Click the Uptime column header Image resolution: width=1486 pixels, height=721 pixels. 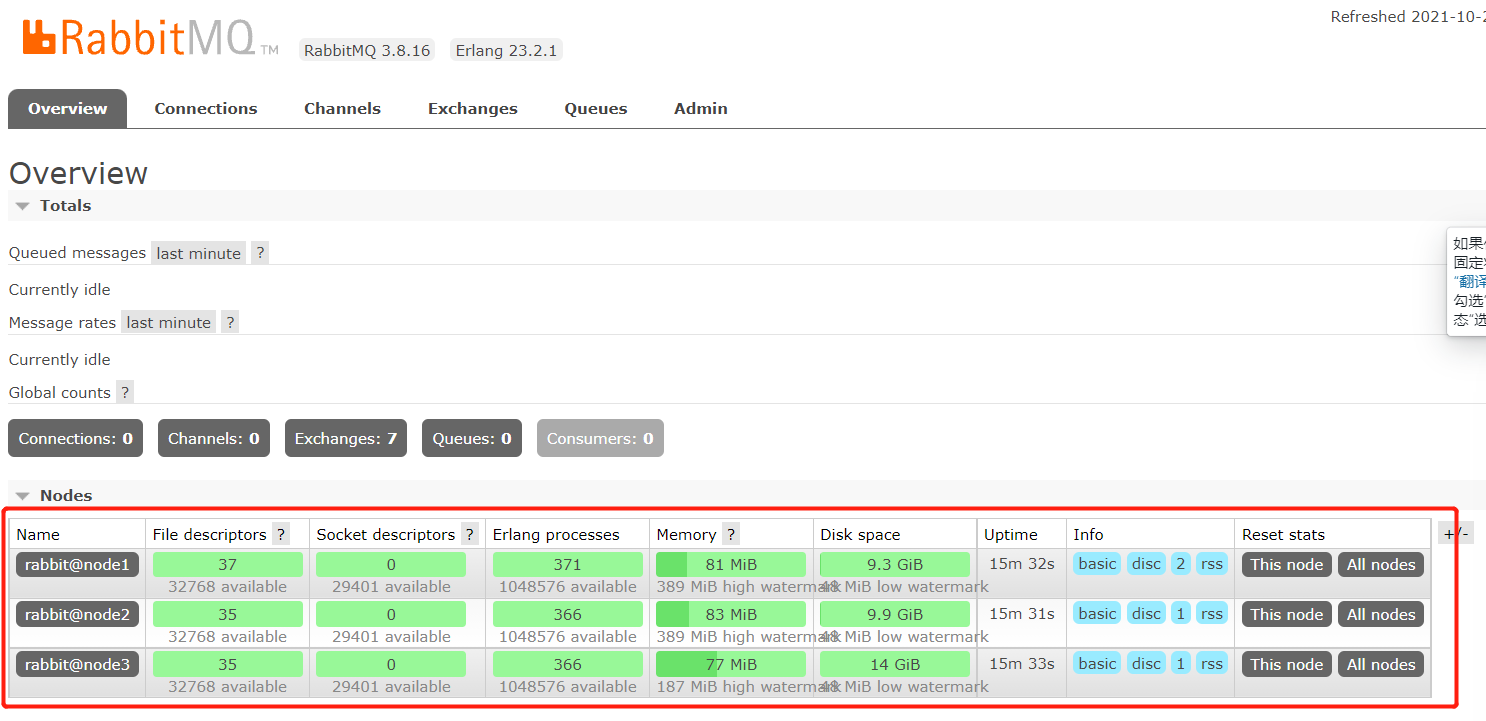(x=1011, y=535)
